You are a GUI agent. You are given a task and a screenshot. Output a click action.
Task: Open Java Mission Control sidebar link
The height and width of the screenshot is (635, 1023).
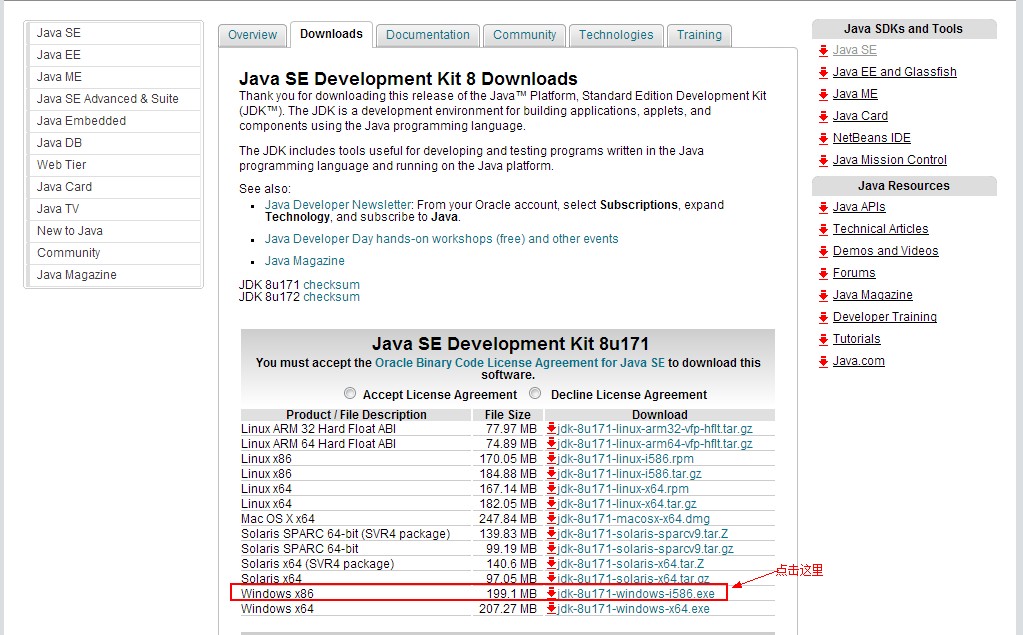(889, 161)
